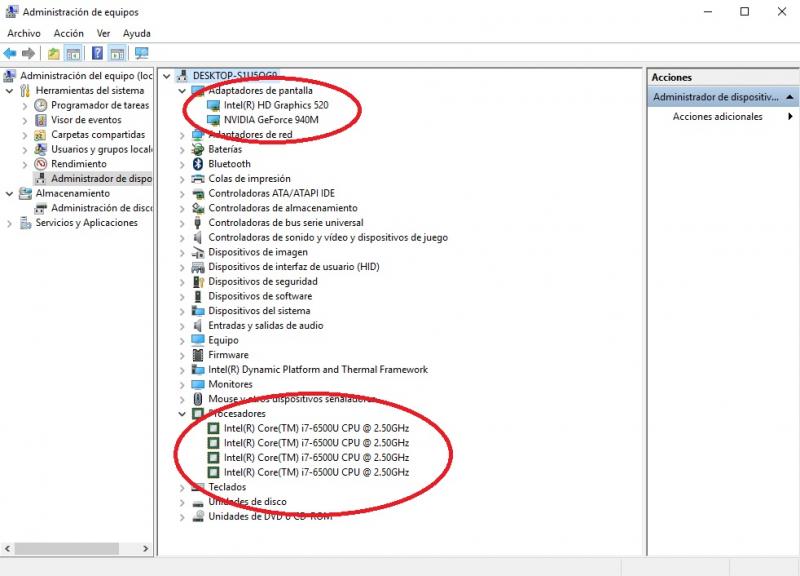The image size is (800, 576).
Task: Click the Rendimiento gauge icon
Action: coord(41,164)
